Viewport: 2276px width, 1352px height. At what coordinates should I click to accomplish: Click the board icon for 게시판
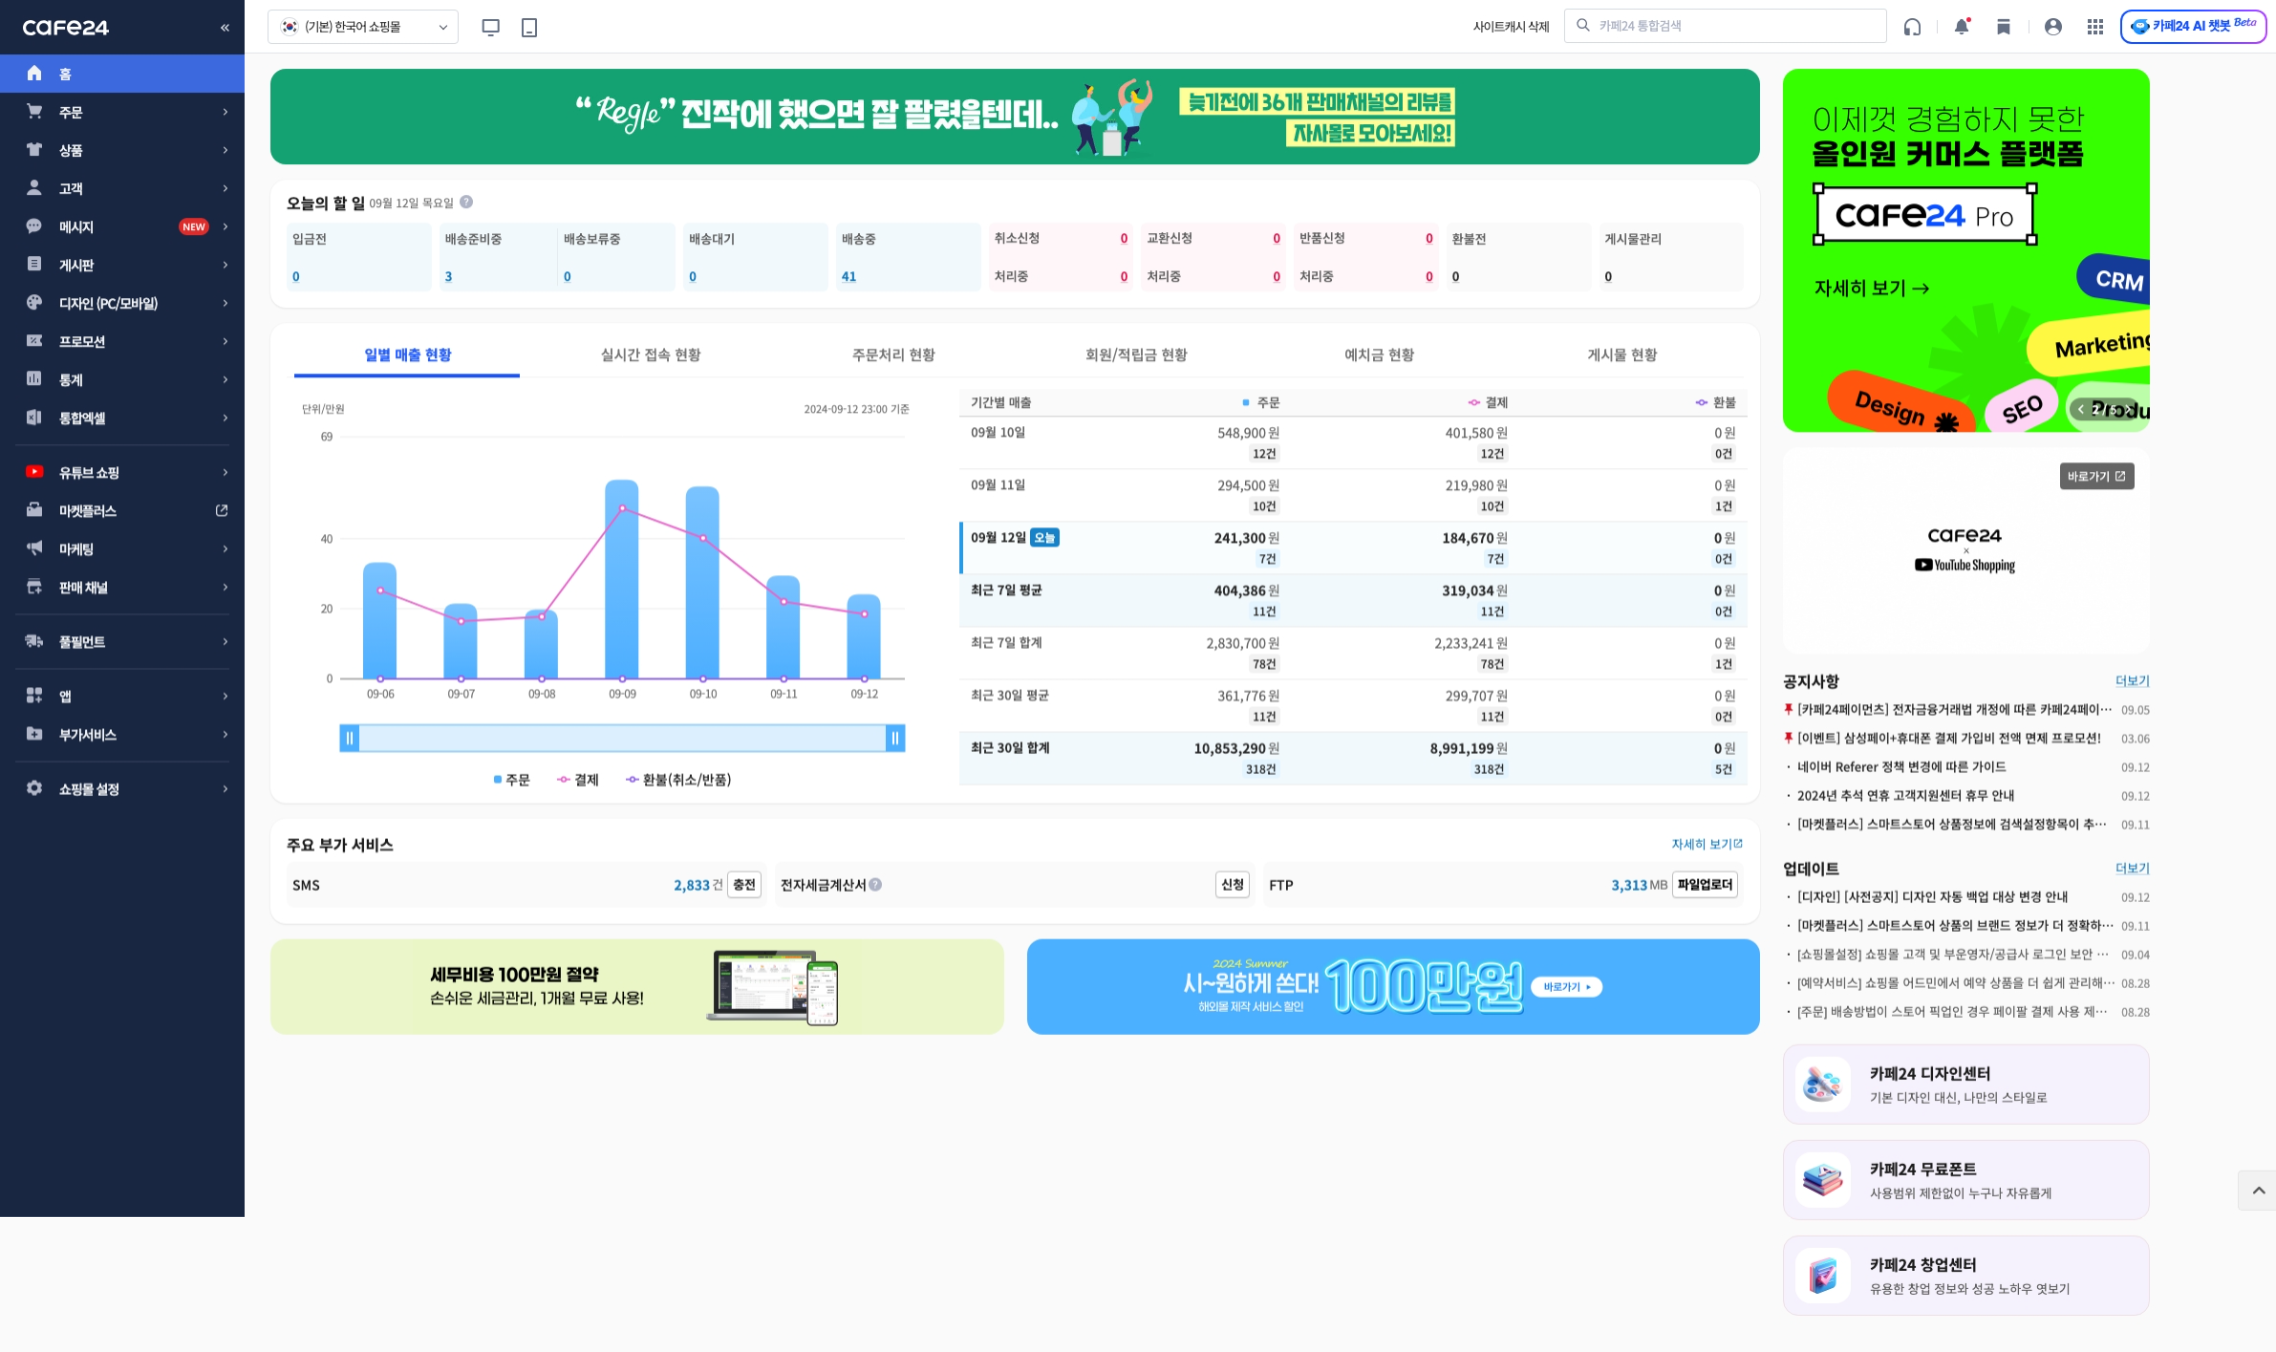[34, 264]
